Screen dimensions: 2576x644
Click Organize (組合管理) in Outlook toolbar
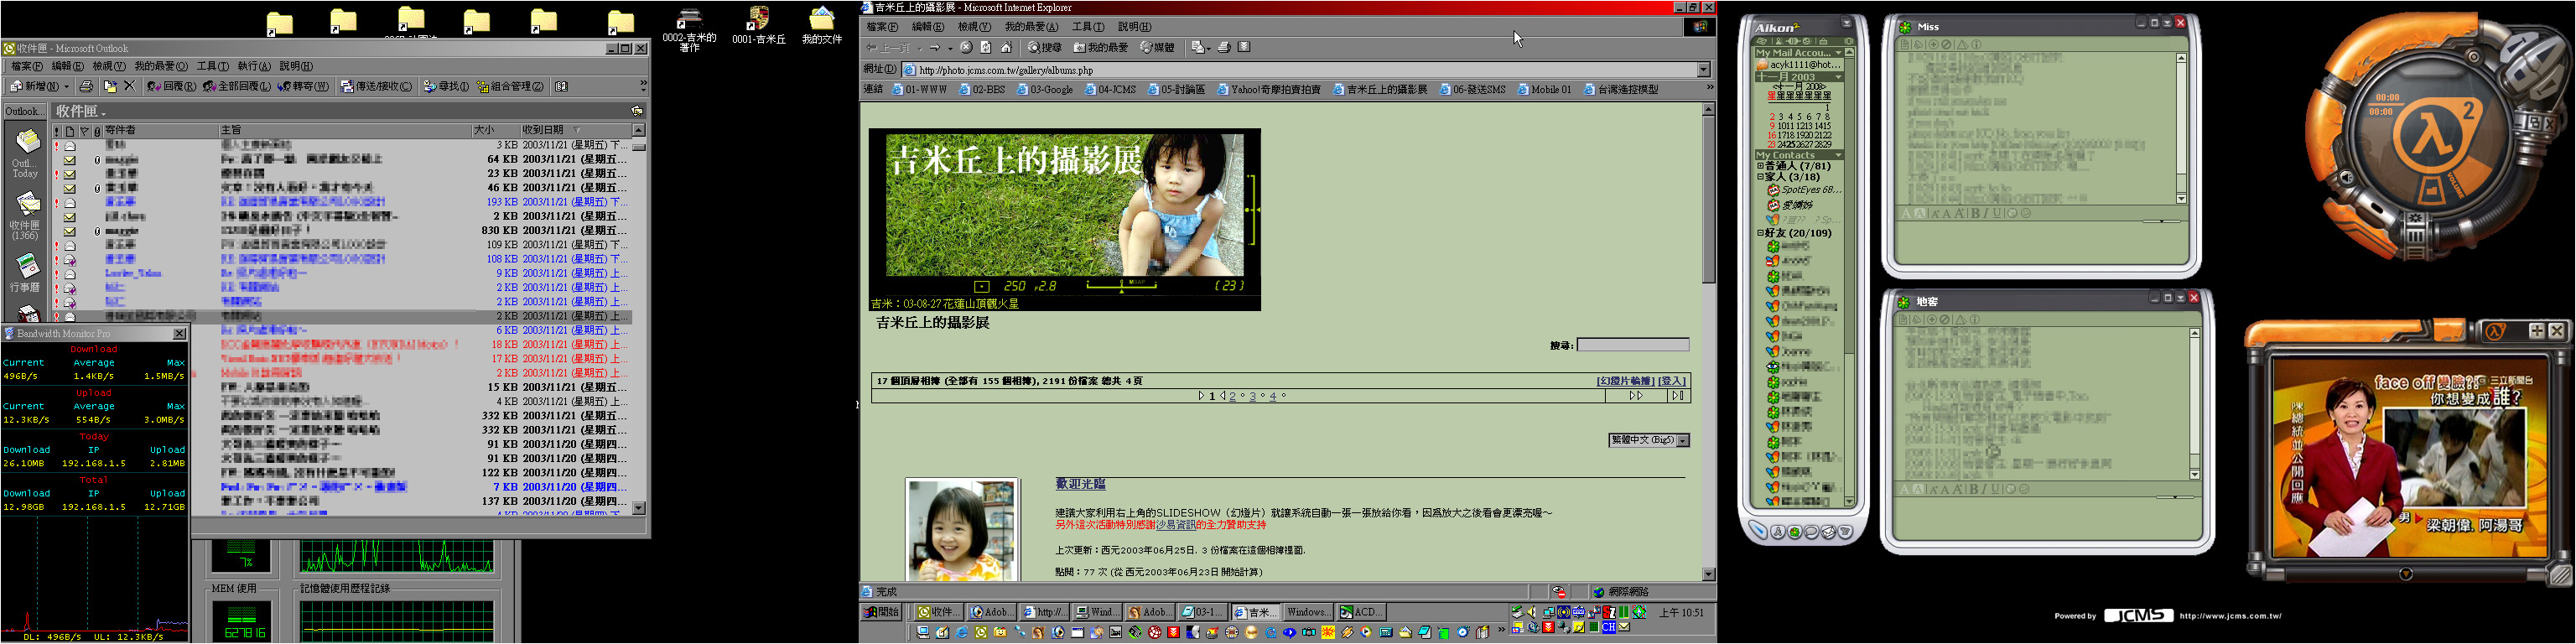click(510, 87)
